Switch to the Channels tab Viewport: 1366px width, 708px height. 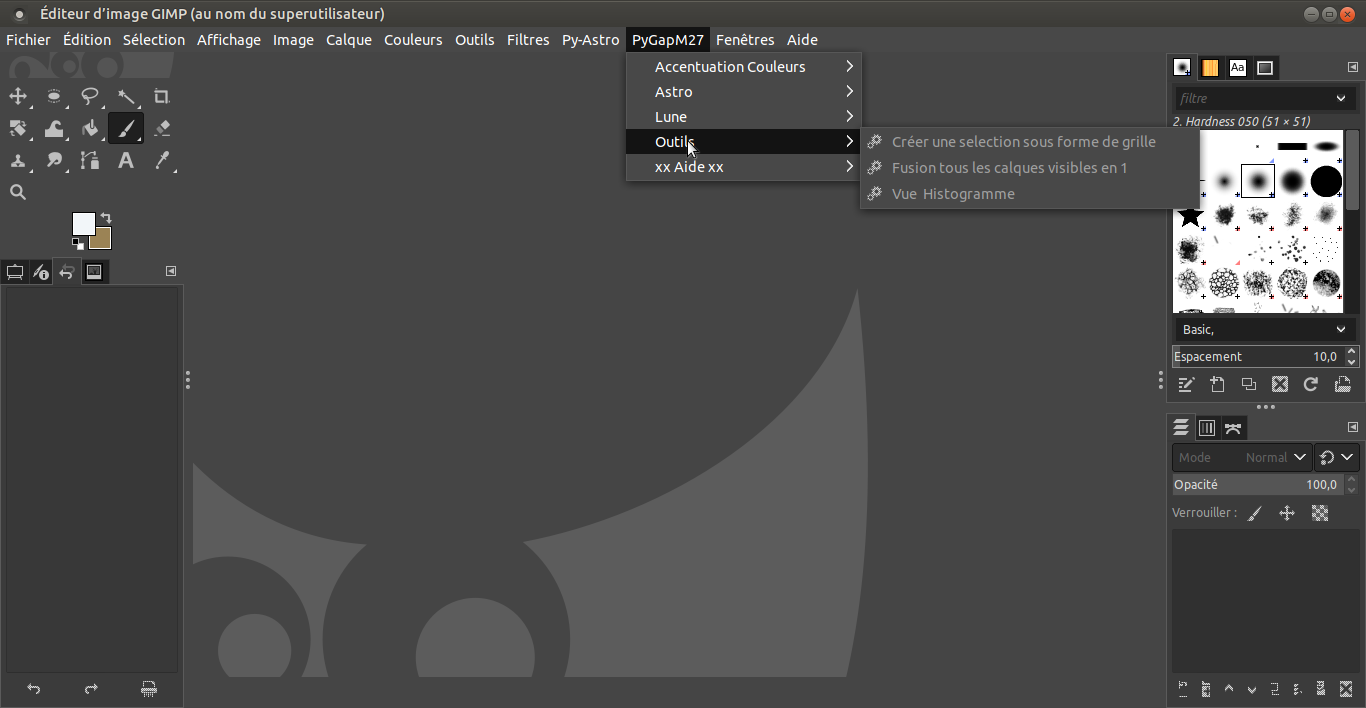click(x=1207, y=428)
